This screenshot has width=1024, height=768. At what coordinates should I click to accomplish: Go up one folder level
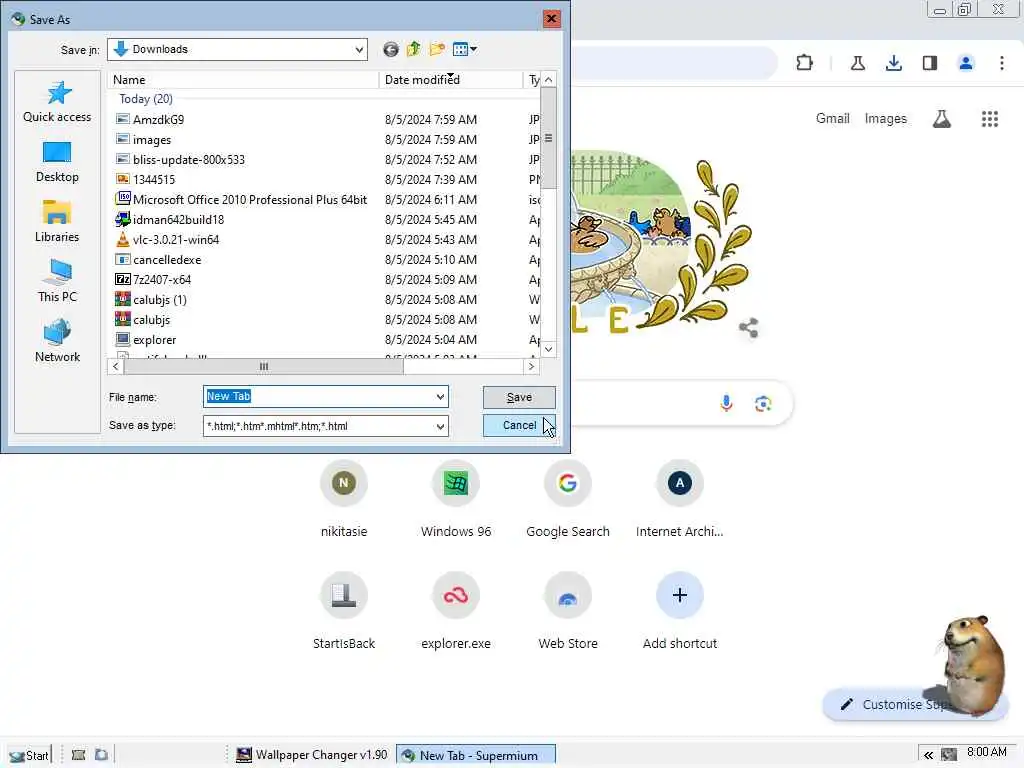coord(413,50)
